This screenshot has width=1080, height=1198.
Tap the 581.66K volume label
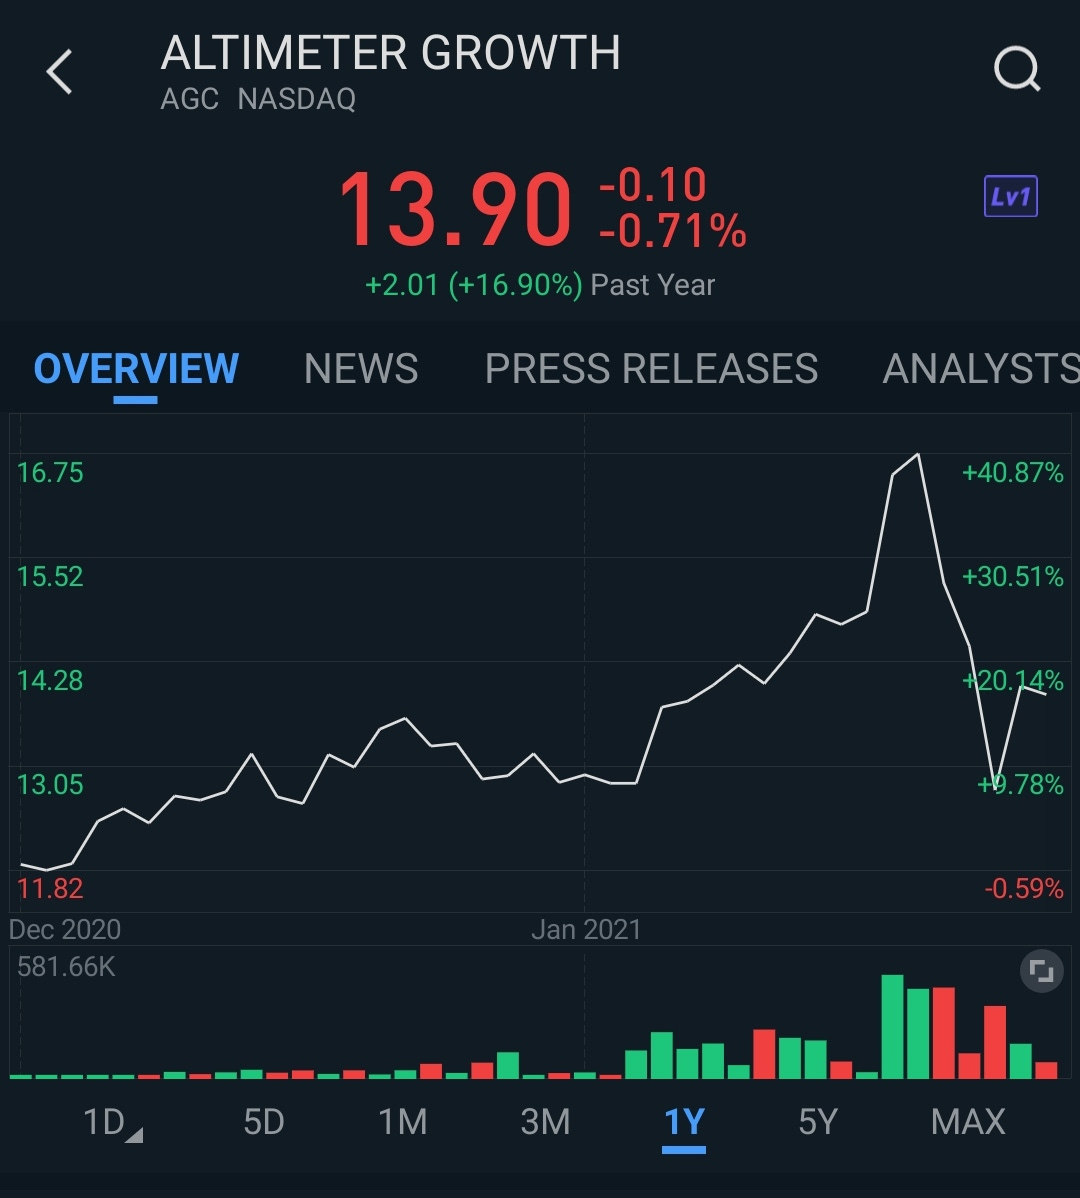66,966
